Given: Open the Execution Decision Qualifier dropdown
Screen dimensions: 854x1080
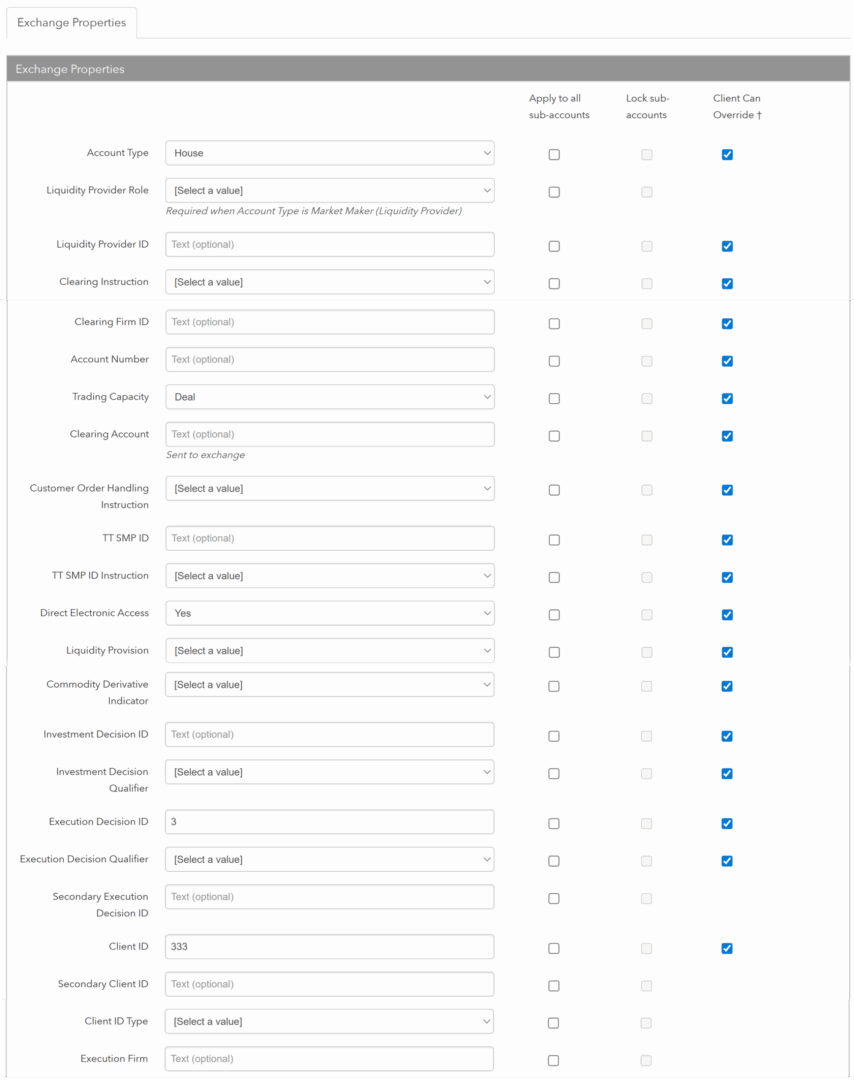Looking at the screenshot, I should [x=329, y=860].
